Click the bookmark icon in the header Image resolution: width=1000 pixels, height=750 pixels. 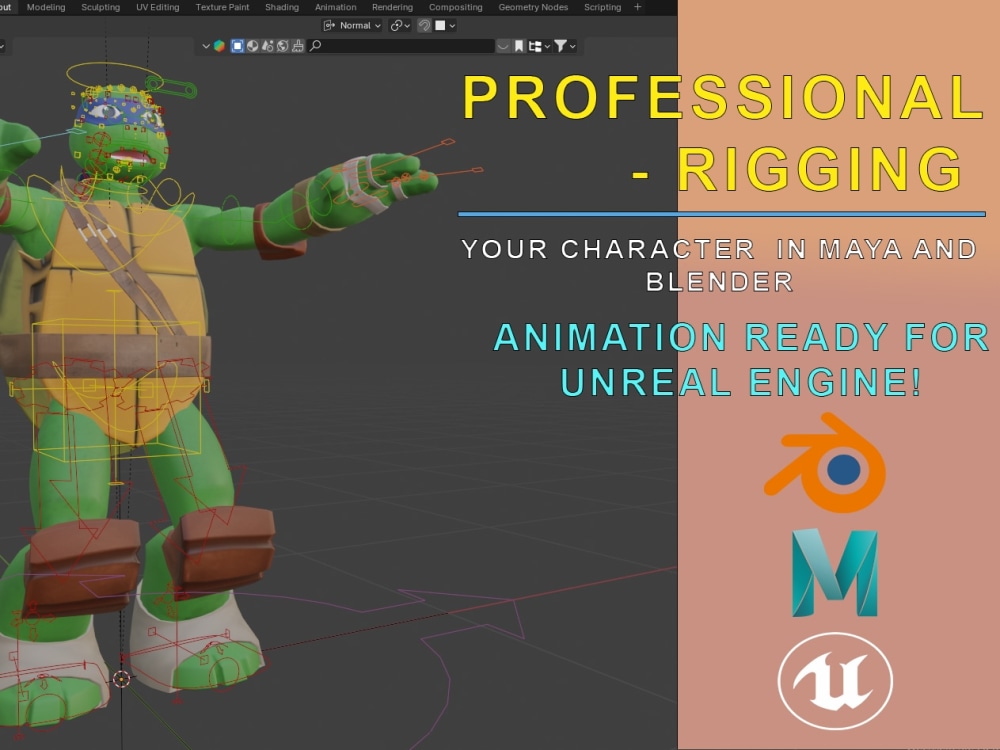pos(518,46)
